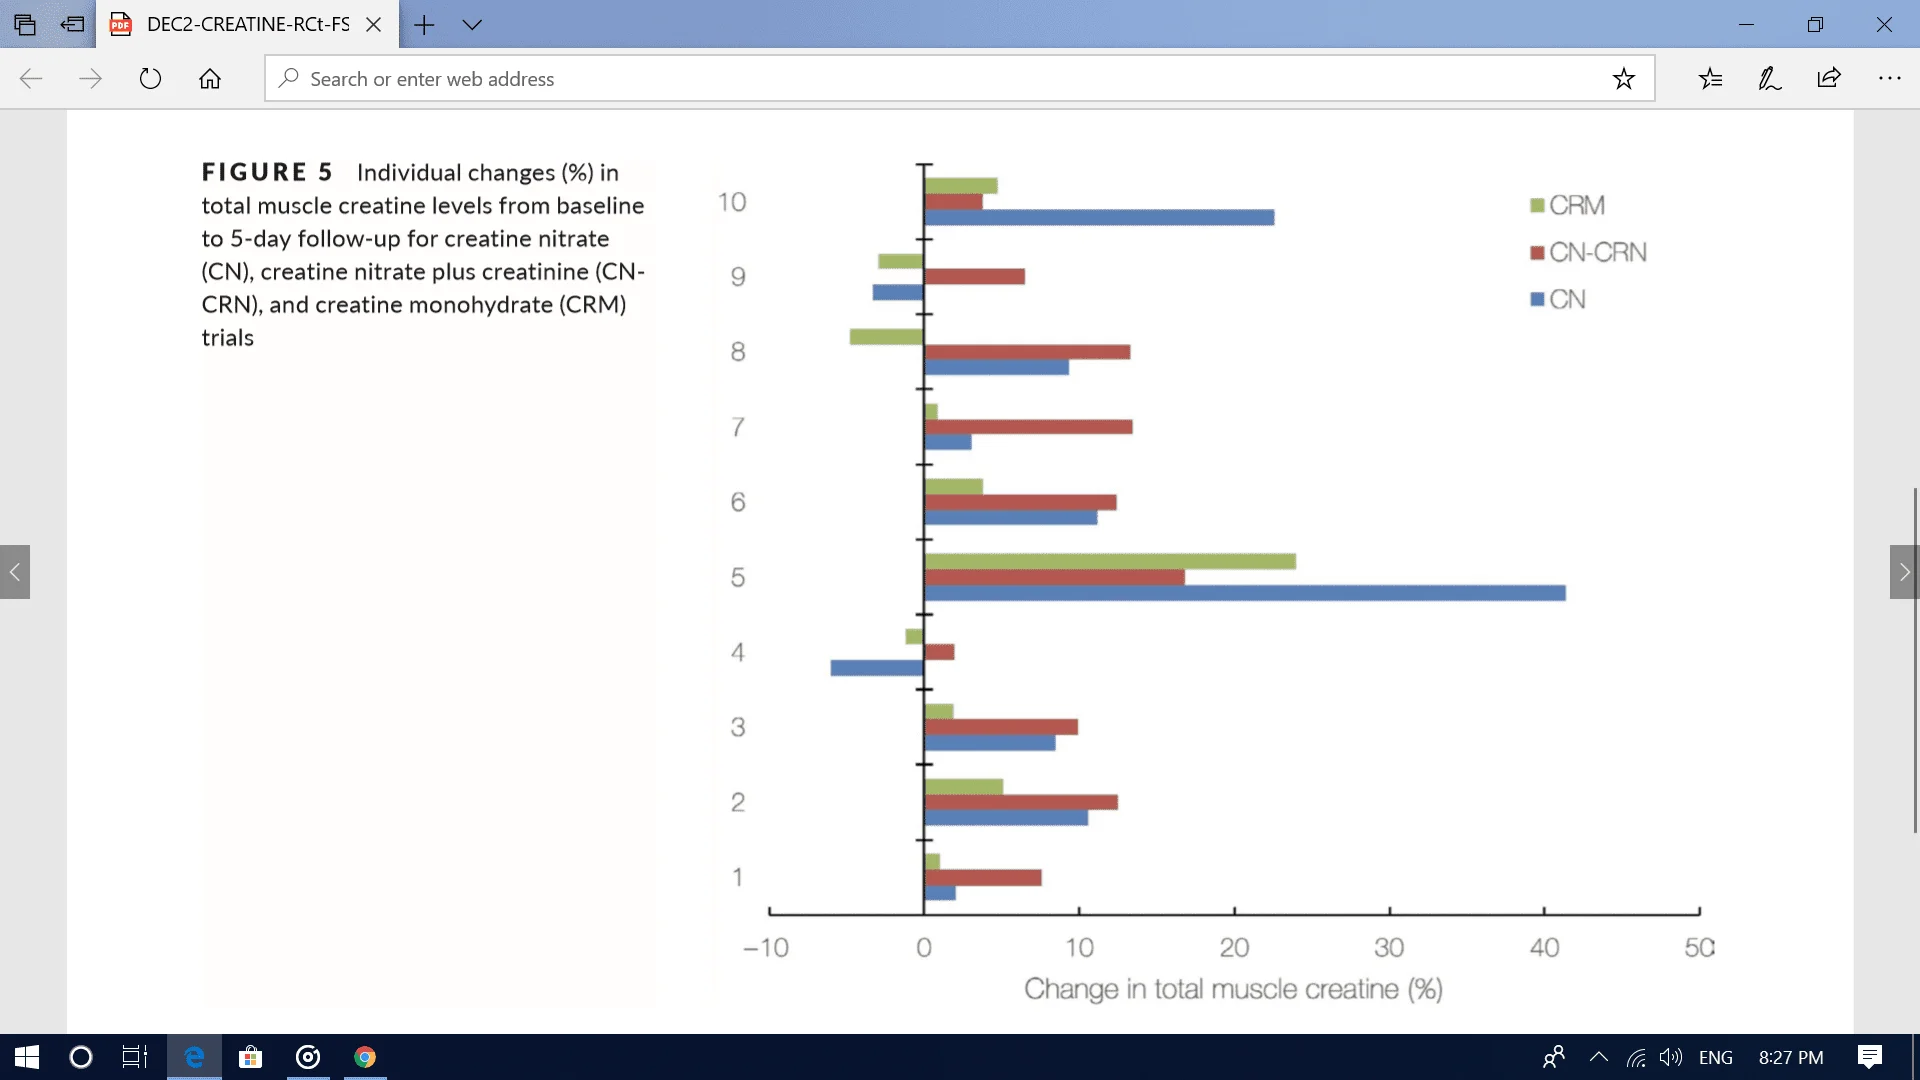The height and width of the screenshot is (1080, 1920).
Task: Expand the tab preview chevron
Action: point(472,24)
